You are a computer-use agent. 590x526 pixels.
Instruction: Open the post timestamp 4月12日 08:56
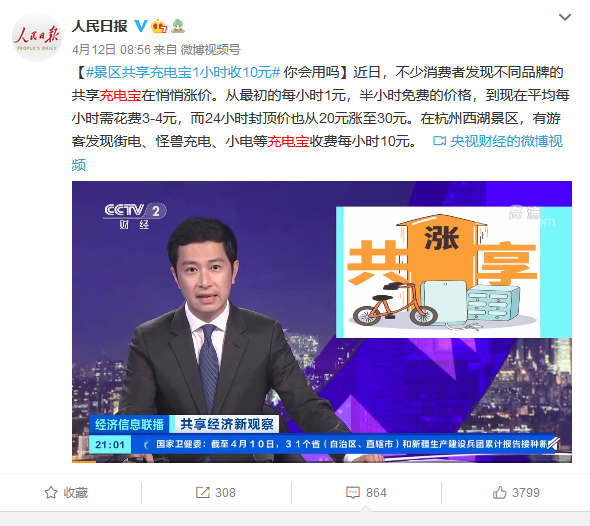click(x=111, y=49)
